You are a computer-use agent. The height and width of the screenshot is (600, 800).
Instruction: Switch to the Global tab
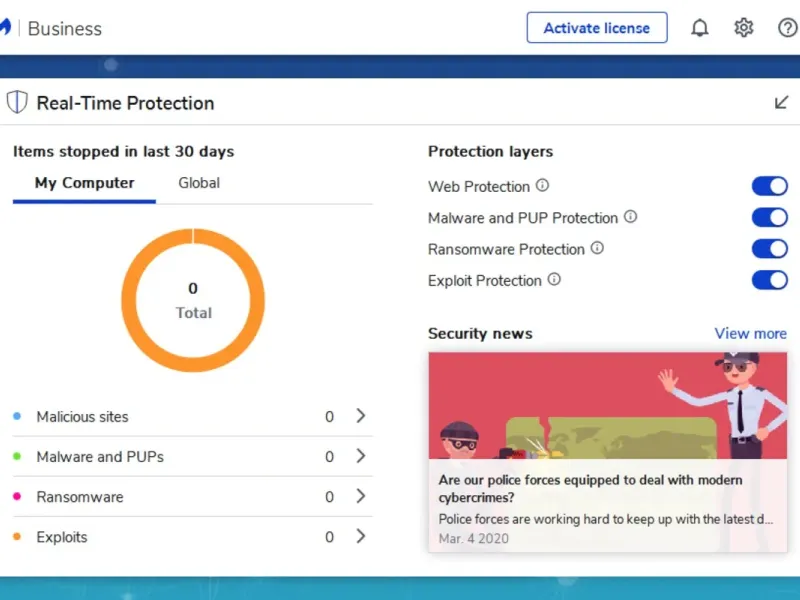[199, 183]
